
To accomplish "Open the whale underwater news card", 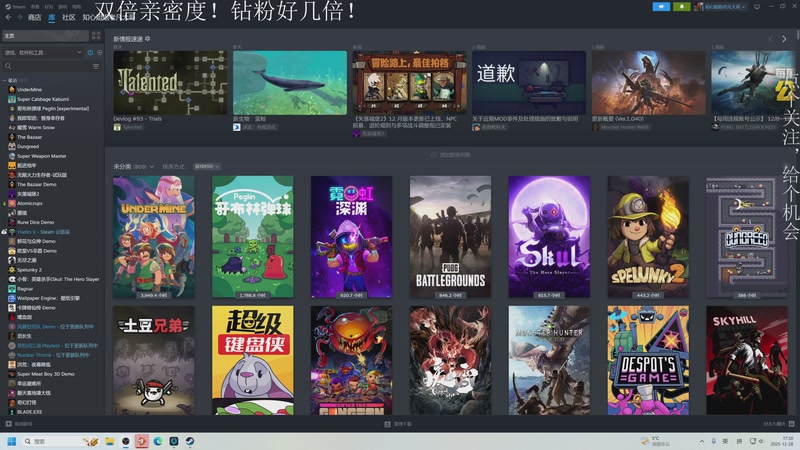I will tap(290, 83).
